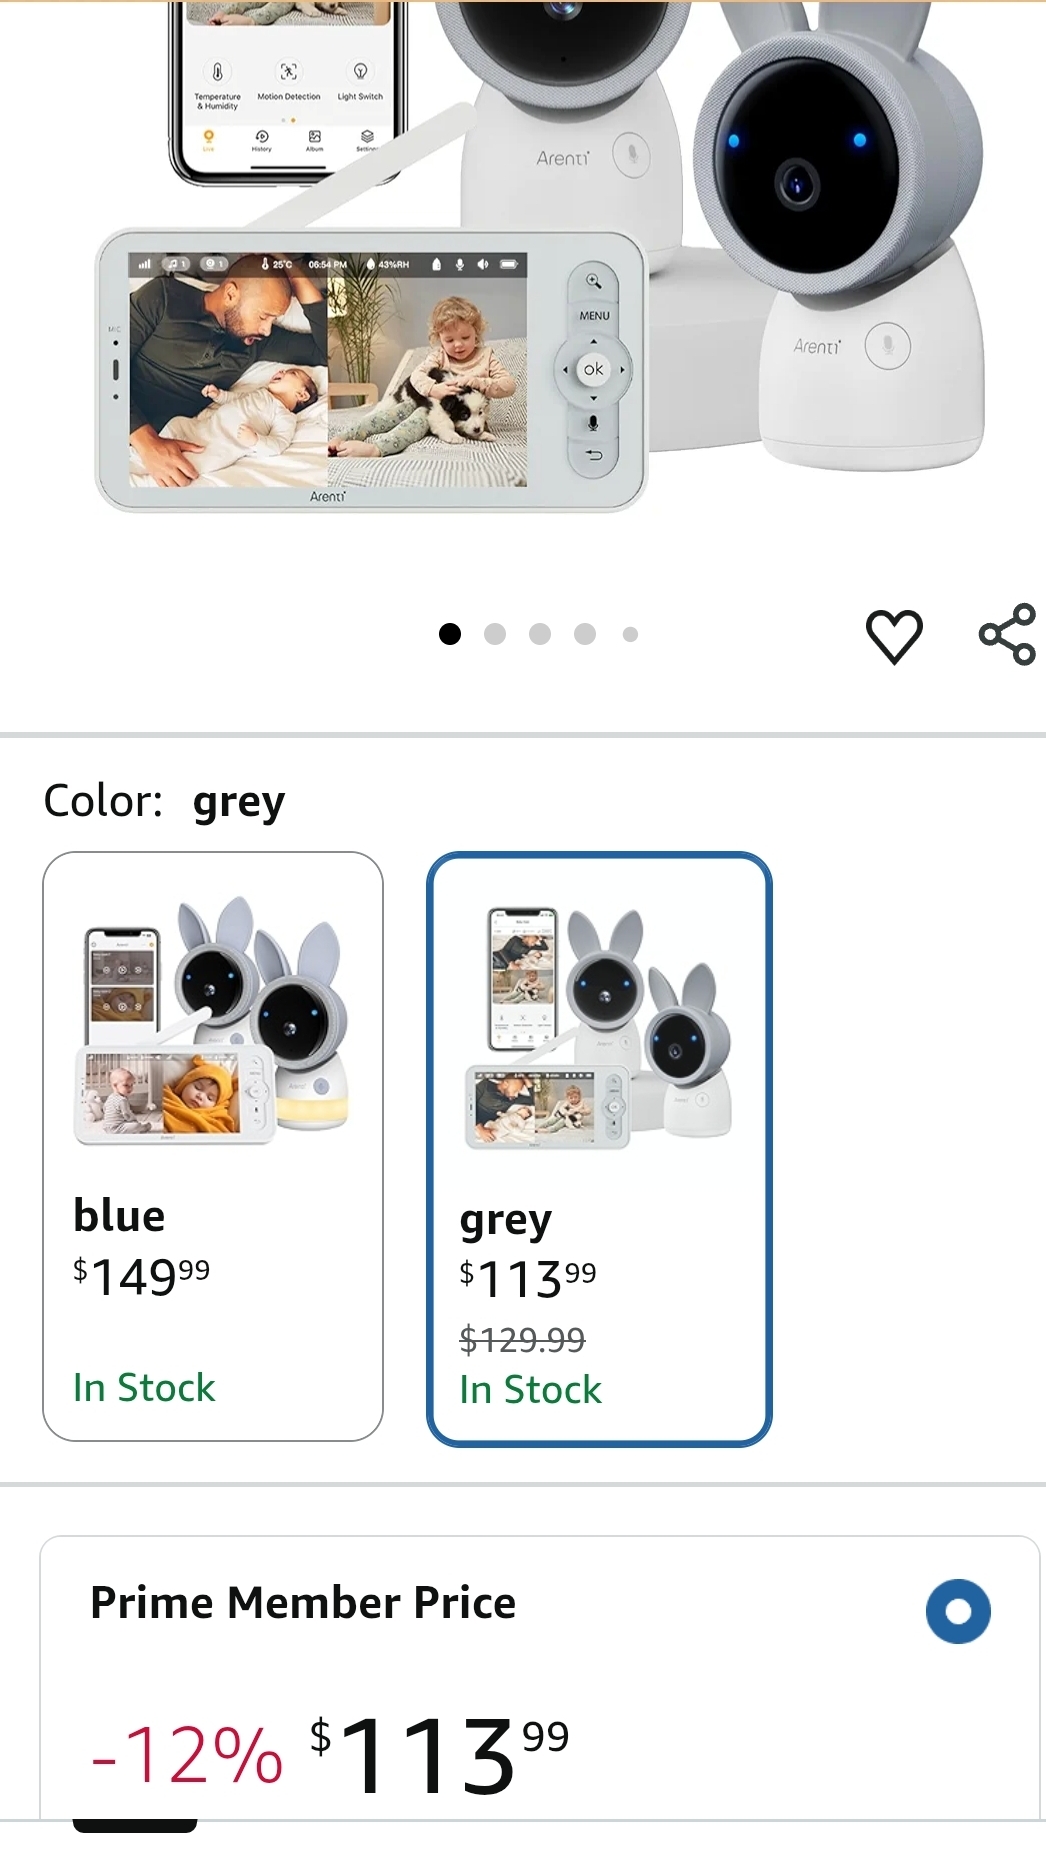Select the blue color option card
This screenshot has width=1046, height=1849.
[x=213, y=1145]
